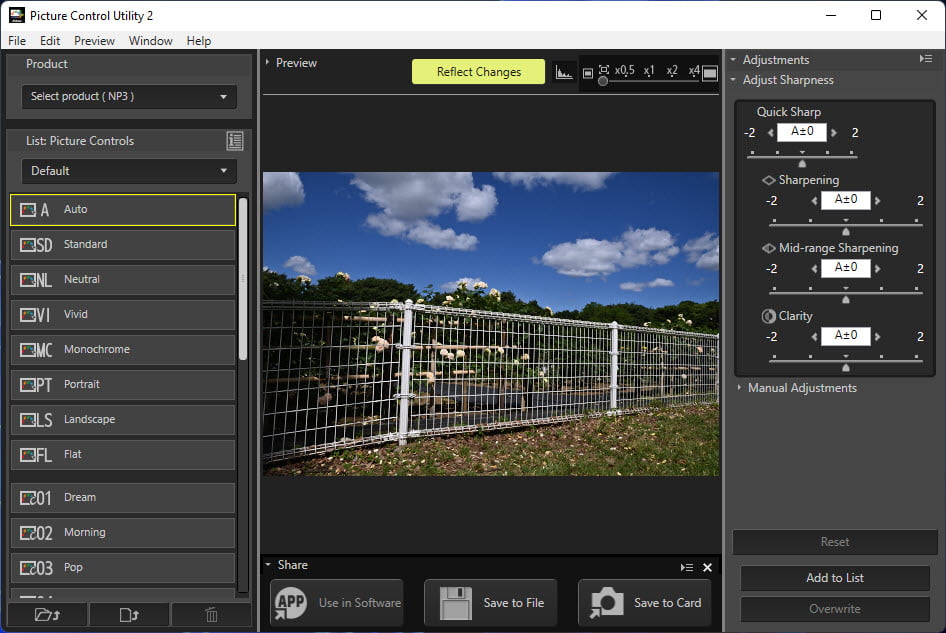This screenshot has height=633, width=946.
Task: Click the Quick Sharp value field
Action: 802,132
